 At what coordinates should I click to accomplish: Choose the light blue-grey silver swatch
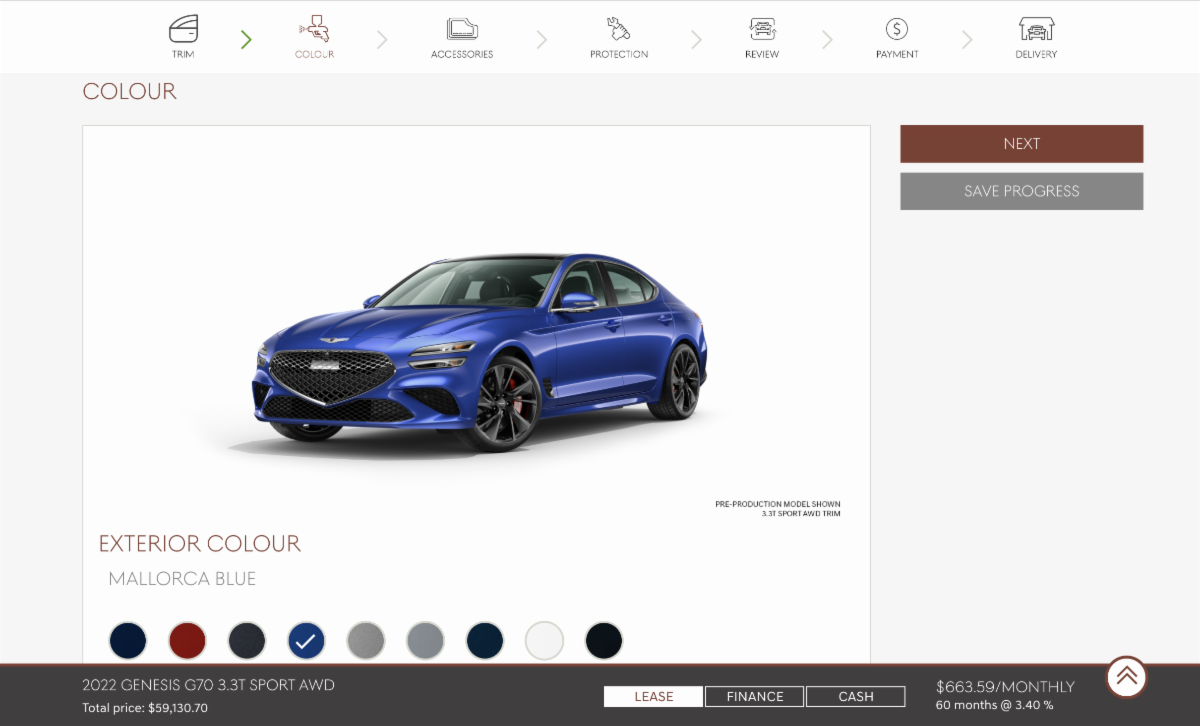pyautogui.click(x=425, y=641)
